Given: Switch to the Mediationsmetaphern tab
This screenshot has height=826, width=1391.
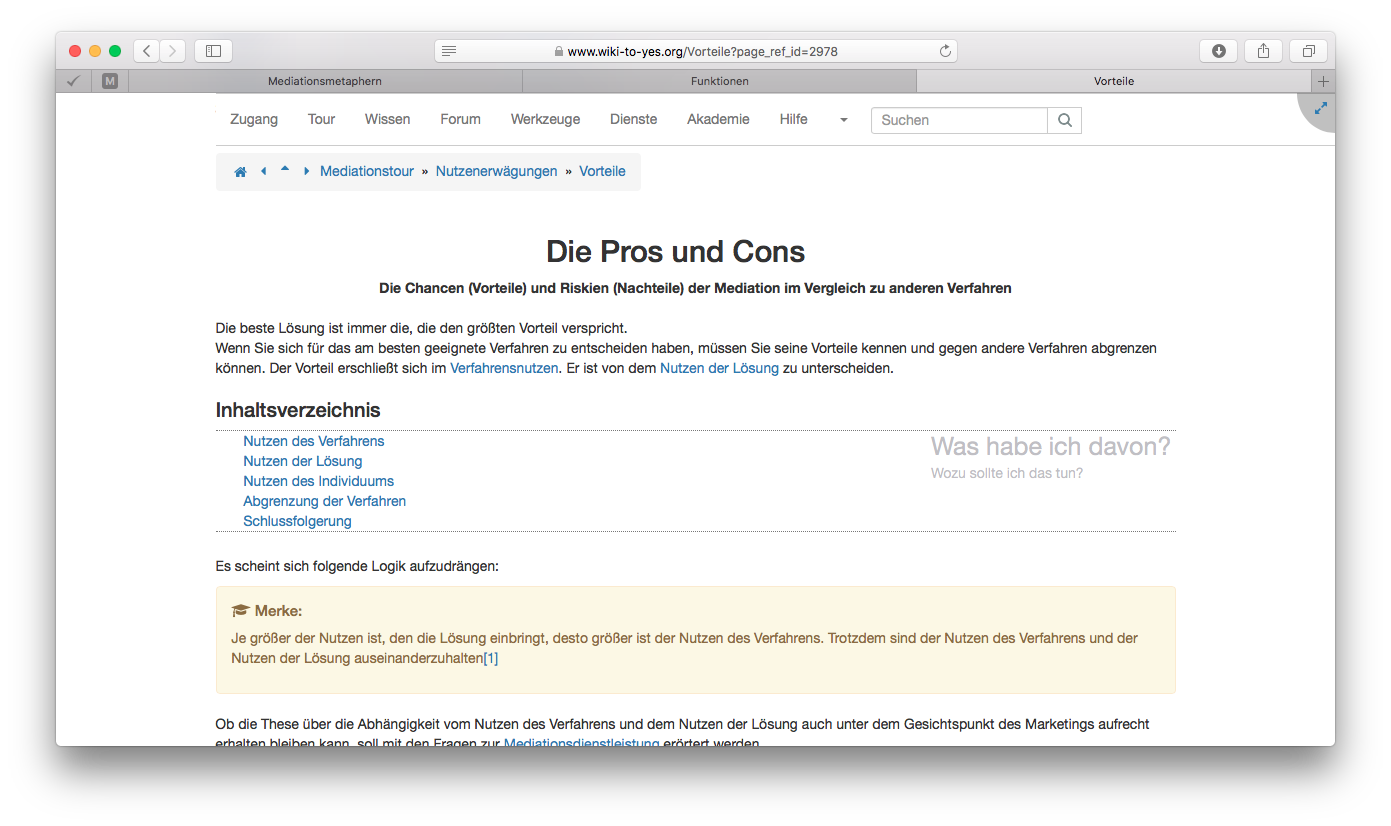Looking at the screenshot, I should pos(325,81).
